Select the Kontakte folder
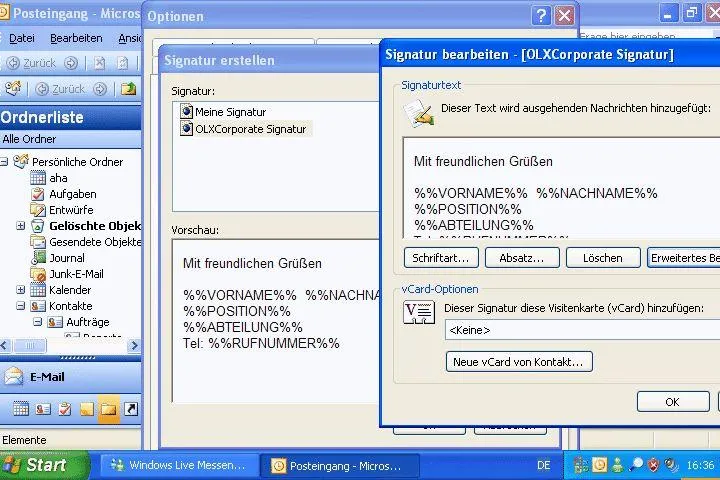 61,306
